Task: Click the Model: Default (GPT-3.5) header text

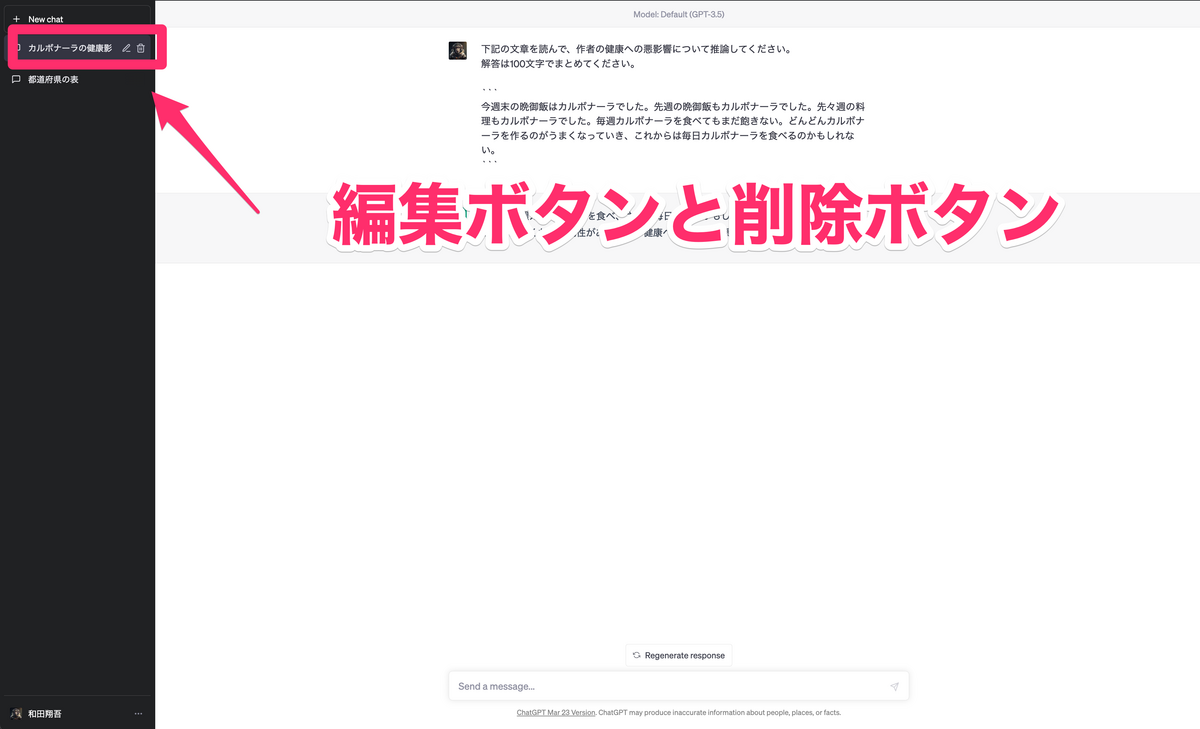Action: 678,15
